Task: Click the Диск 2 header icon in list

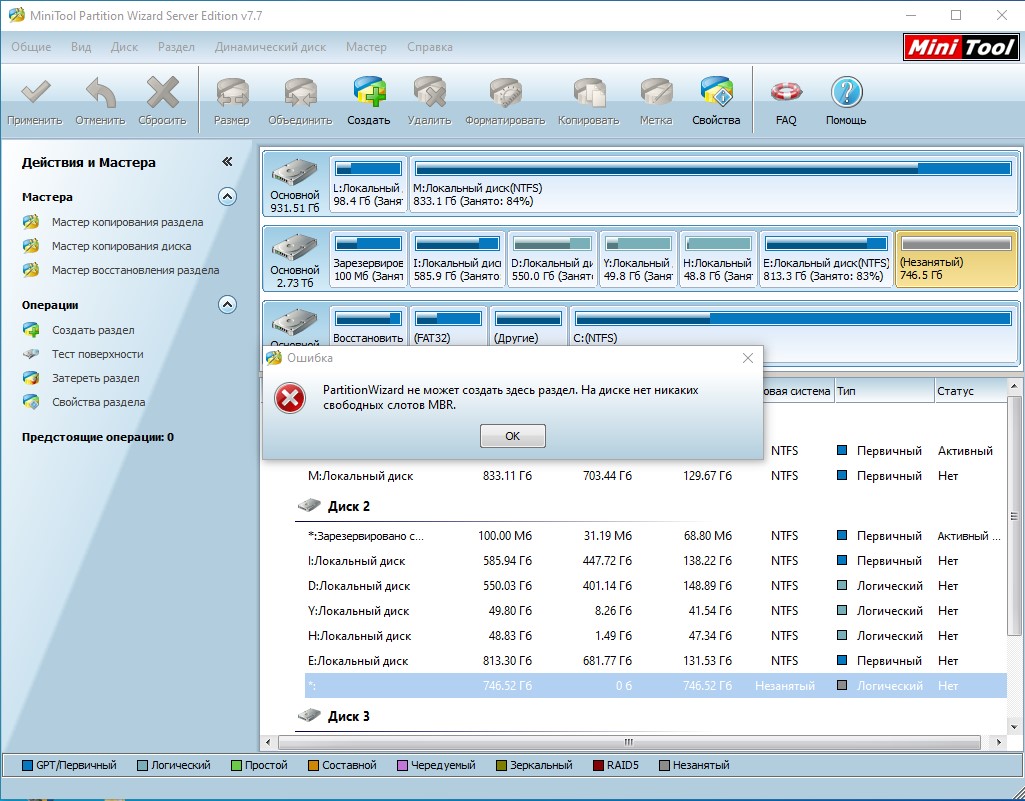Action: click(310, 505)
